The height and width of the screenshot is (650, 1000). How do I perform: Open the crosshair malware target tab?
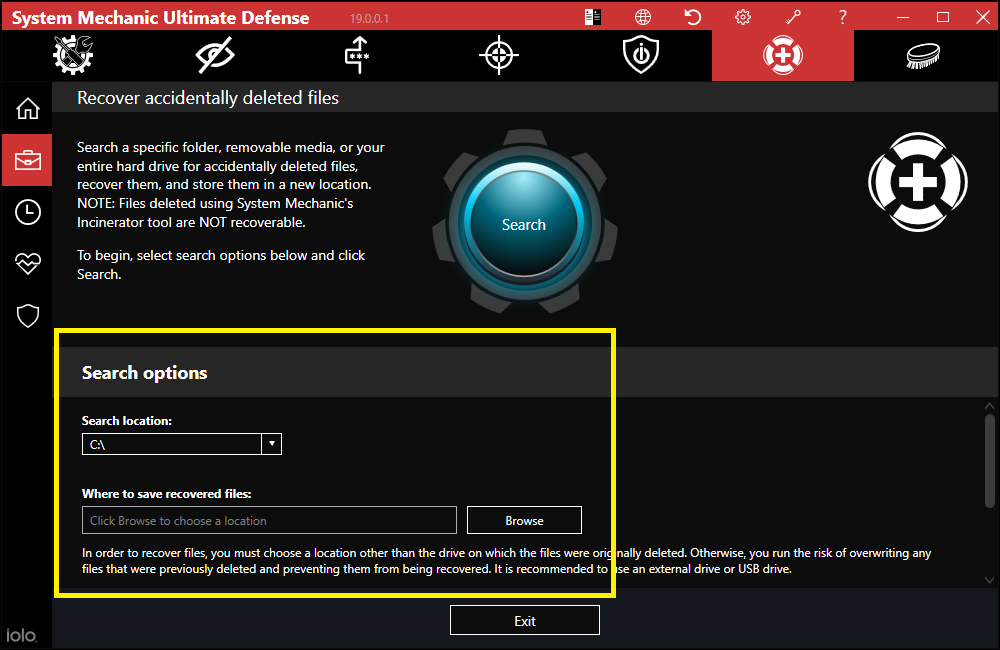499,55
